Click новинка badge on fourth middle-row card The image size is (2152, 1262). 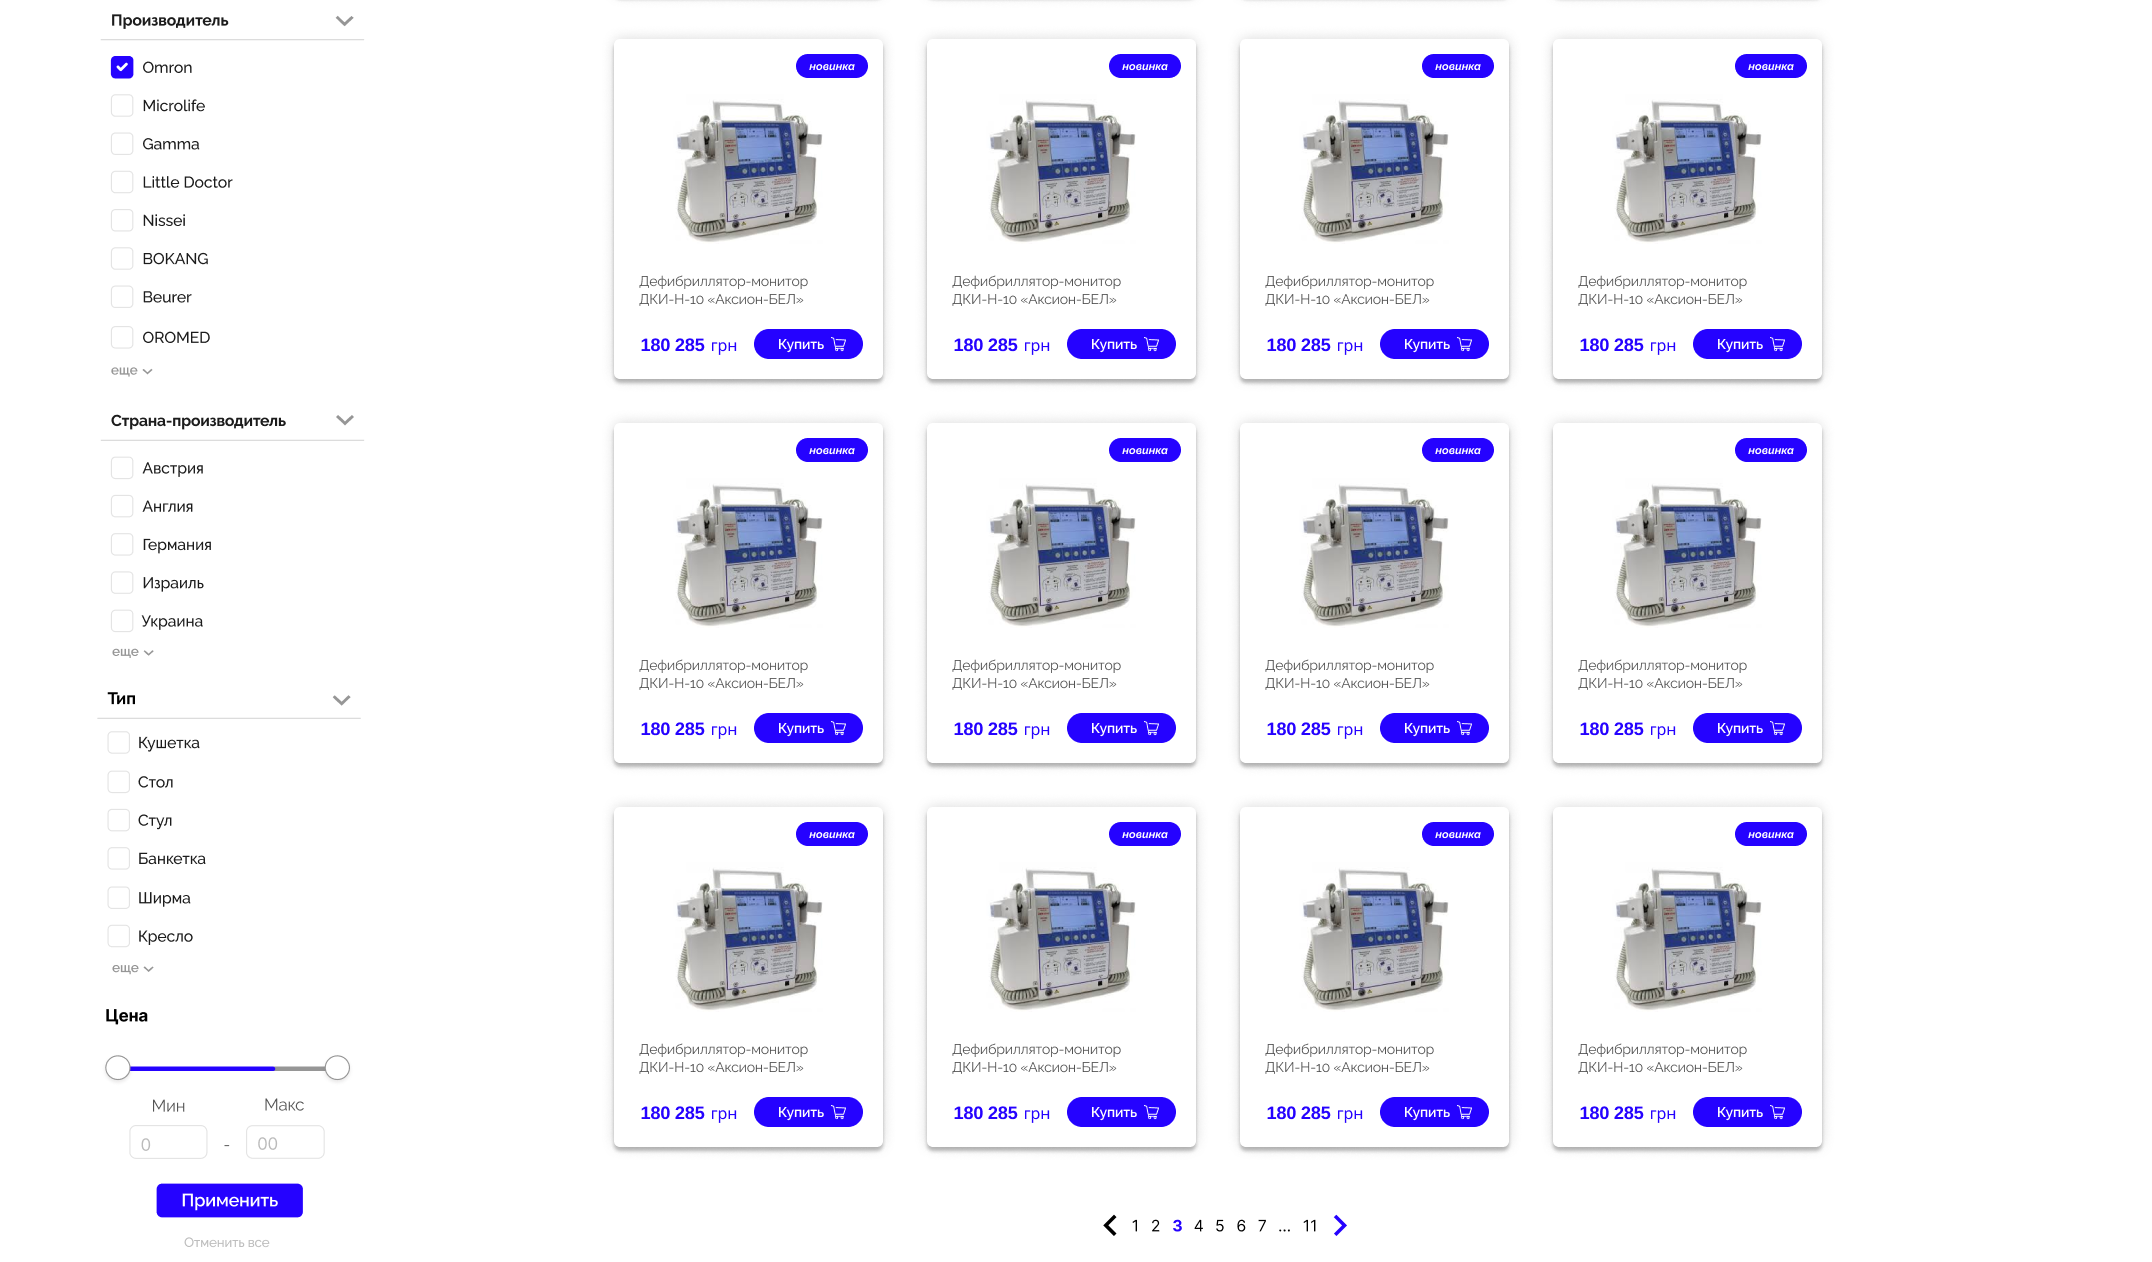(x=1771, y=450)
